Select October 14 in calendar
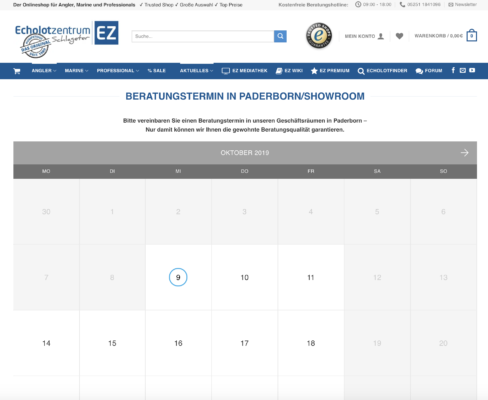 click(x=46, y=343)
